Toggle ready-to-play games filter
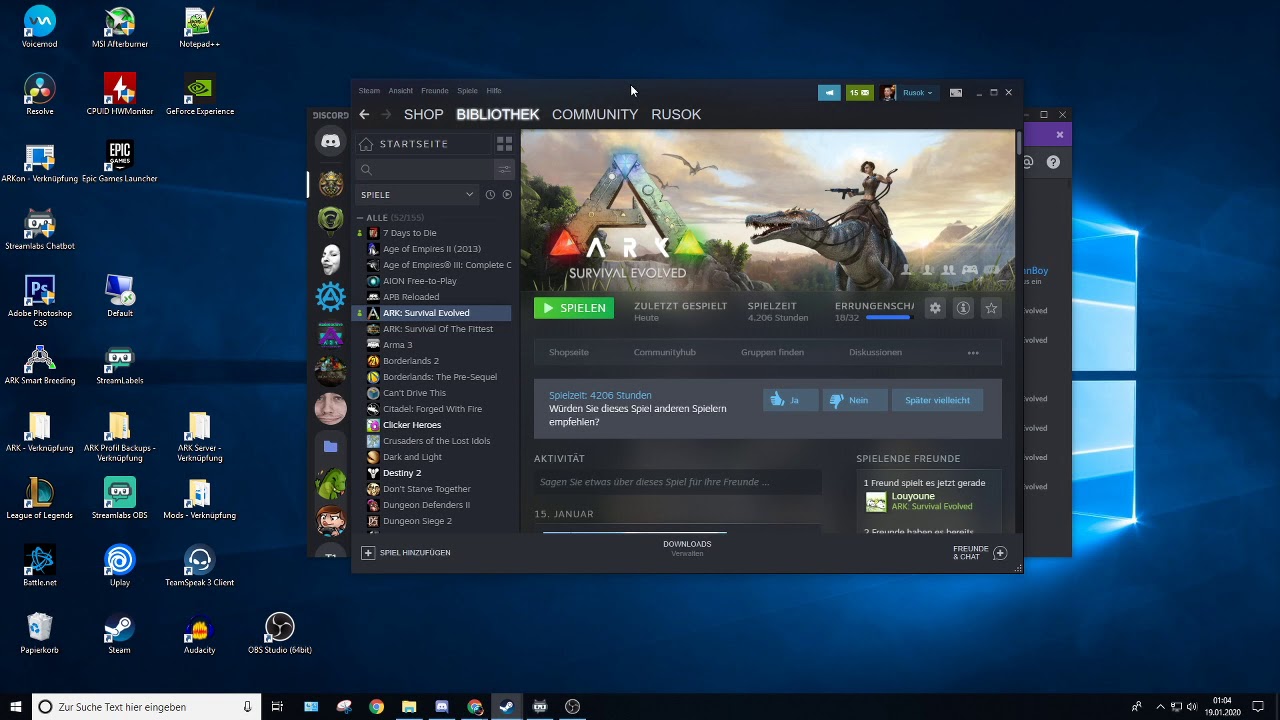 pos(507,195)
